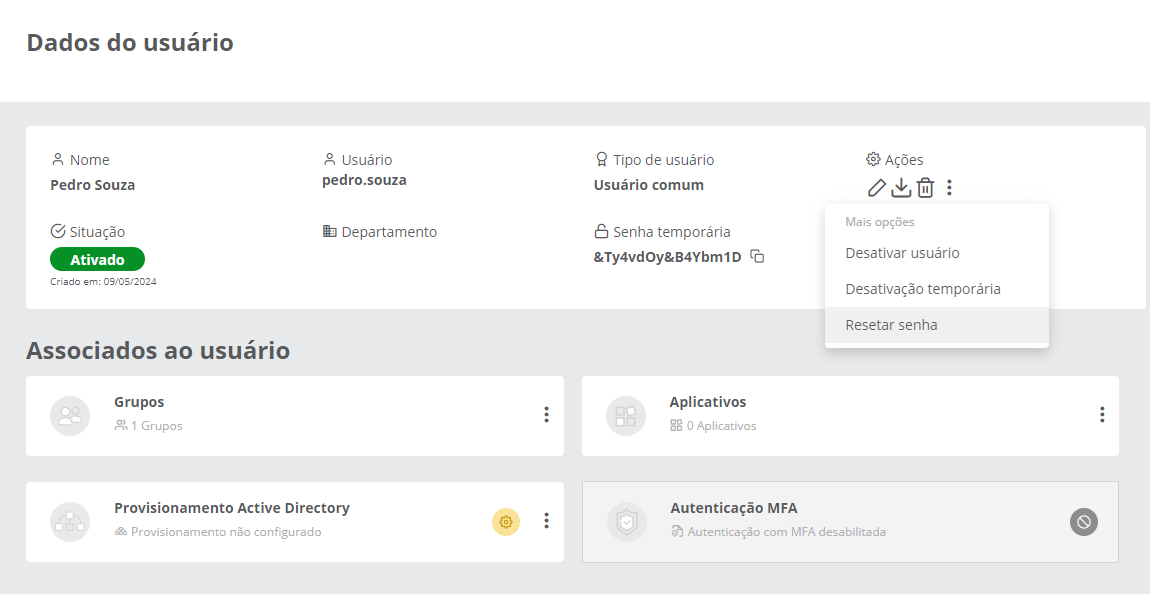Click the edit user pencil icon
The image size is (1150, 594).
876,187
